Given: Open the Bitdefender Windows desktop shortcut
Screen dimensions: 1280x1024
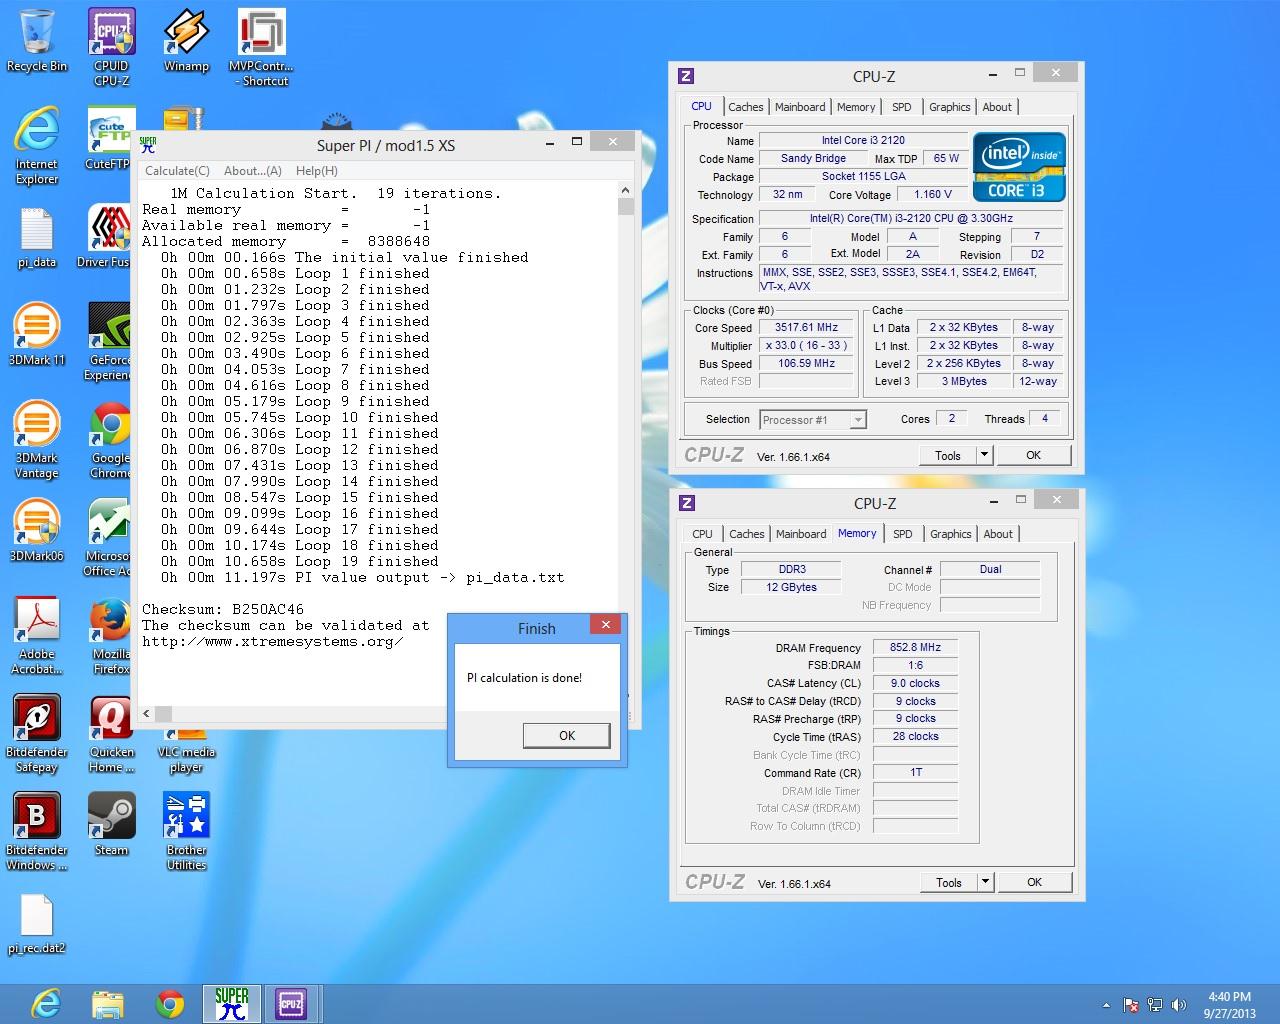Looking at the screenshot, I should 37,832.
